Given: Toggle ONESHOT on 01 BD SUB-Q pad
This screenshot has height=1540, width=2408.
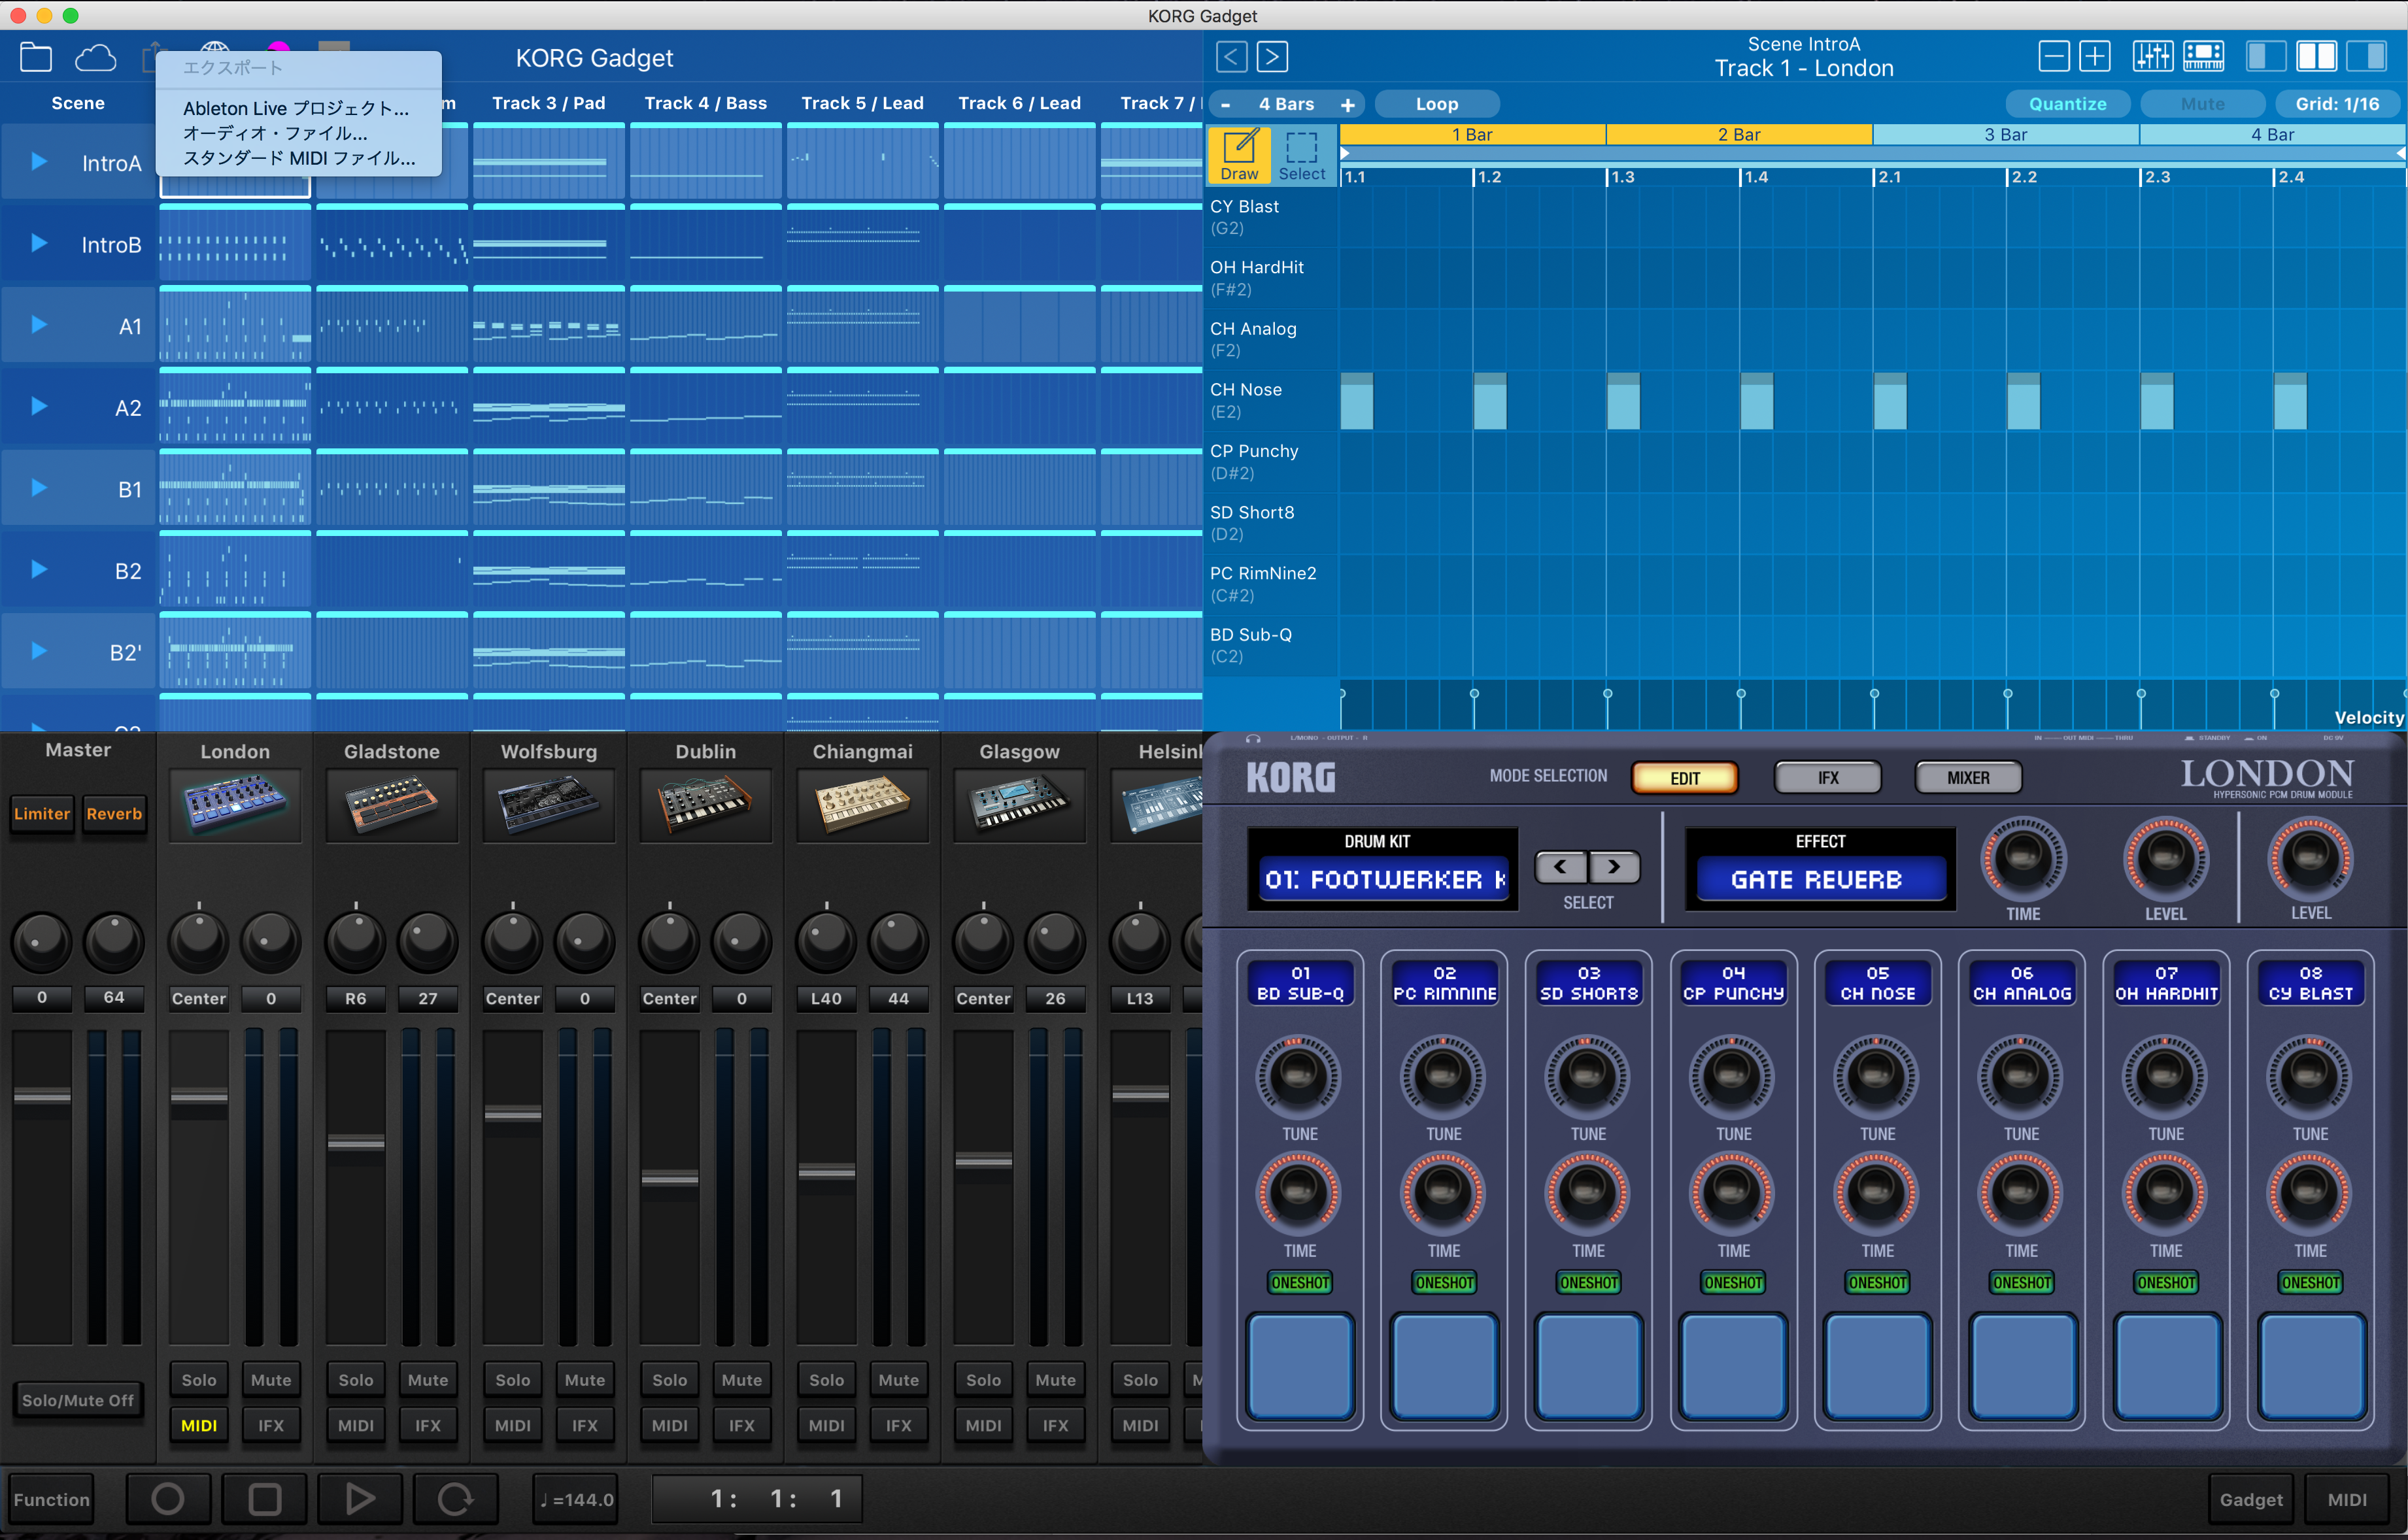Looking at the screenshot, I should coord(1300,1282).
